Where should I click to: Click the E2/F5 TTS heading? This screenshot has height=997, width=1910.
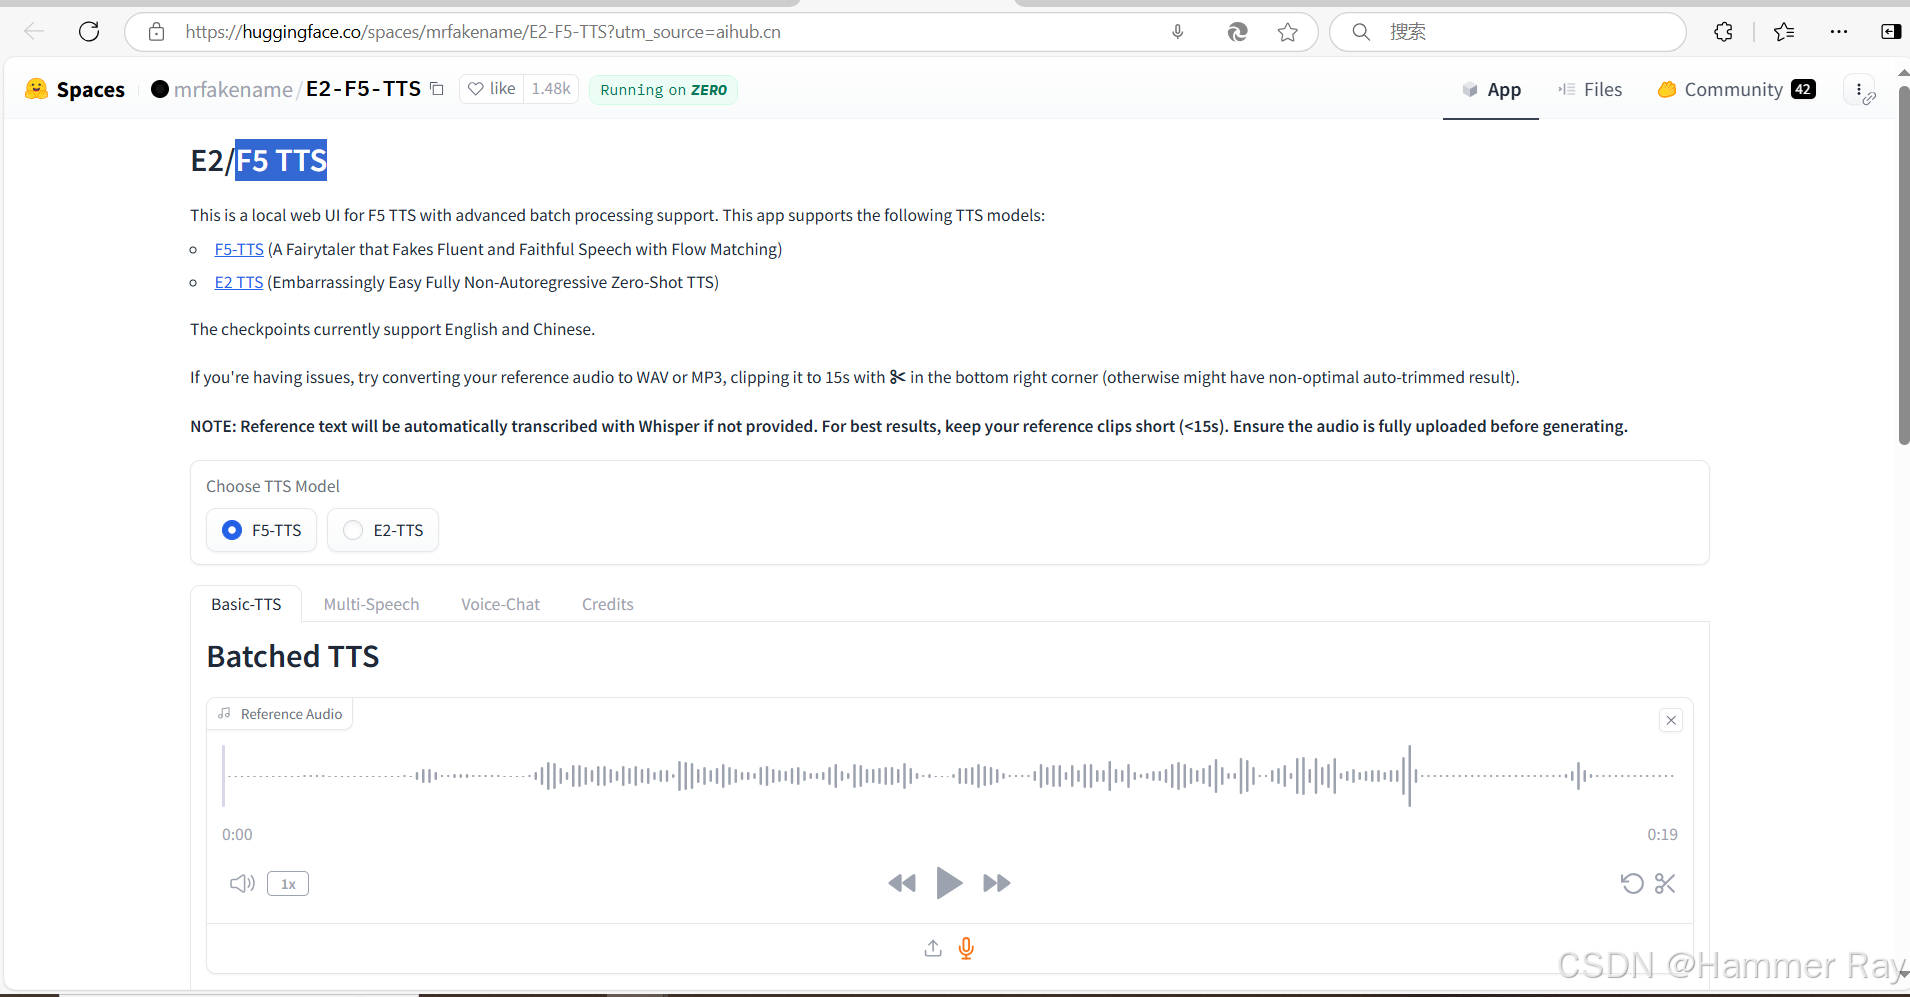pos(259,160)
